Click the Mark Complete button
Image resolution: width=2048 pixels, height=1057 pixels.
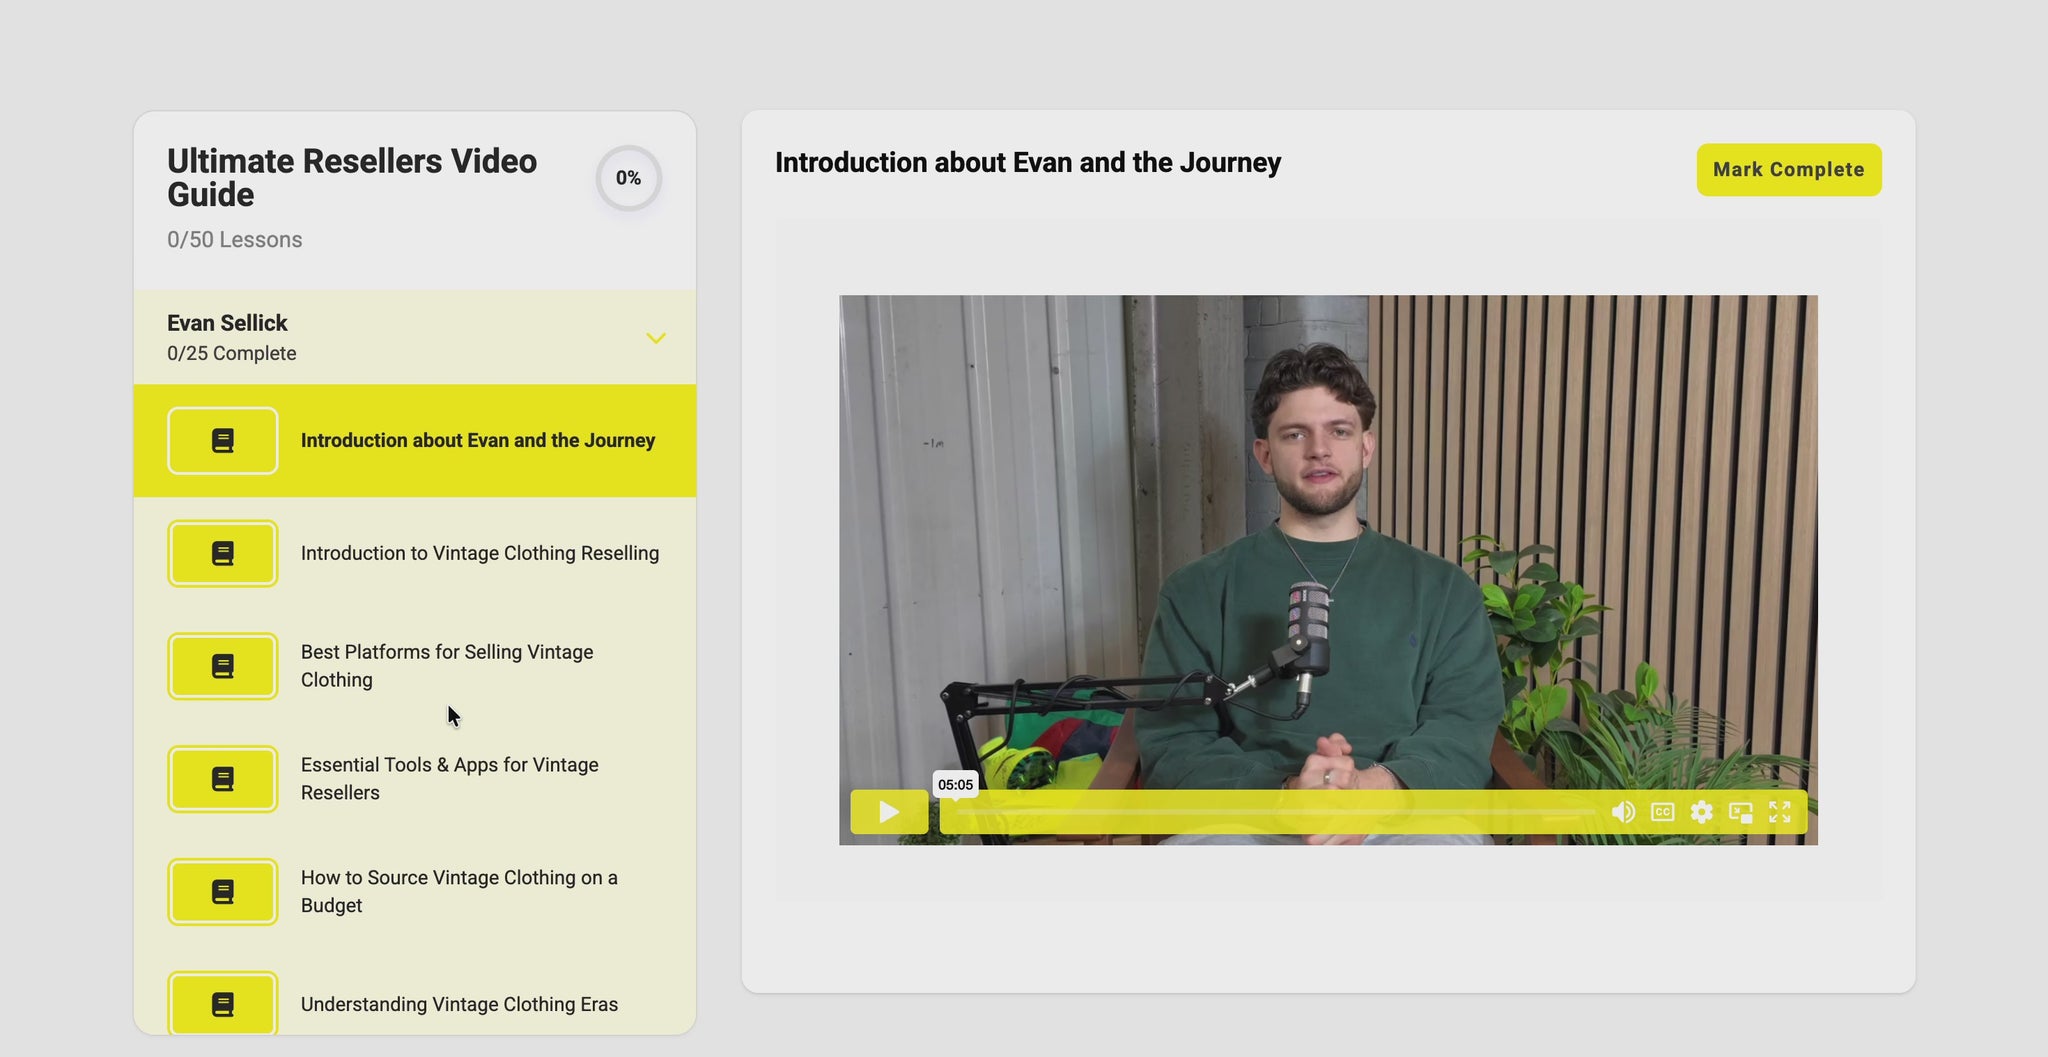pyautogui.click(x=1788, y=170)
